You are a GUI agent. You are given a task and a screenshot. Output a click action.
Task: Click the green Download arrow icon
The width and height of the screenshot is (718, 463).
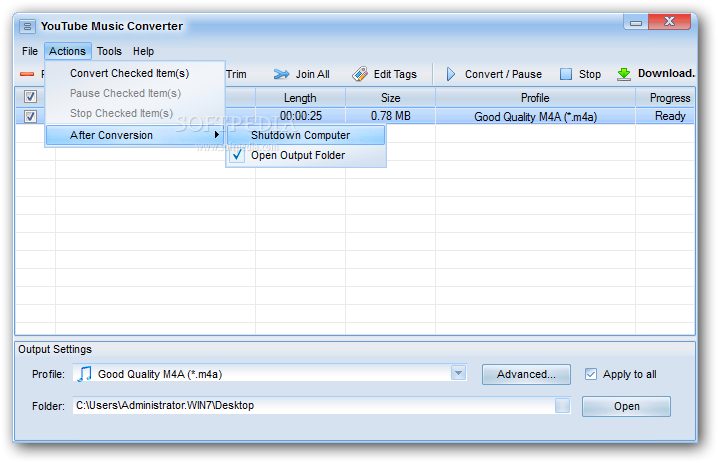624,74
